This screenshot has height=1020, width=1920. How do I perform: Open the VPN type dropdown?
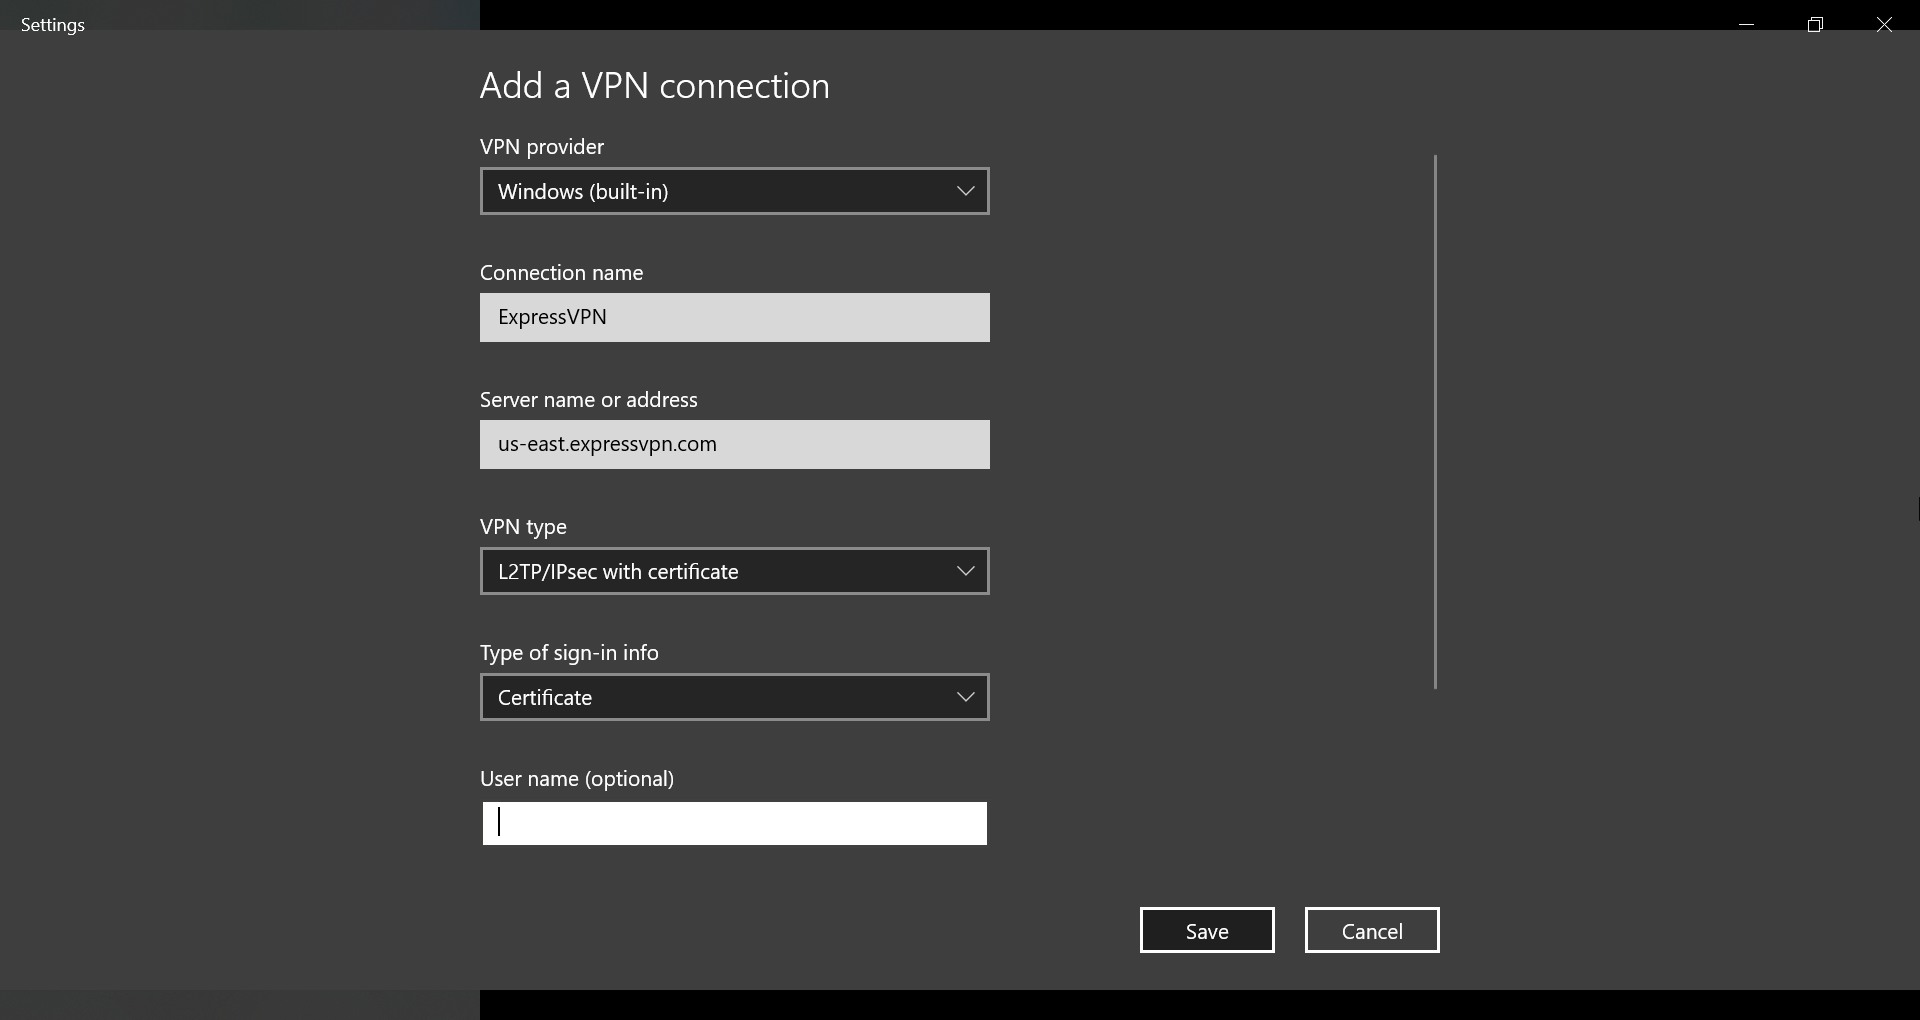733,571
